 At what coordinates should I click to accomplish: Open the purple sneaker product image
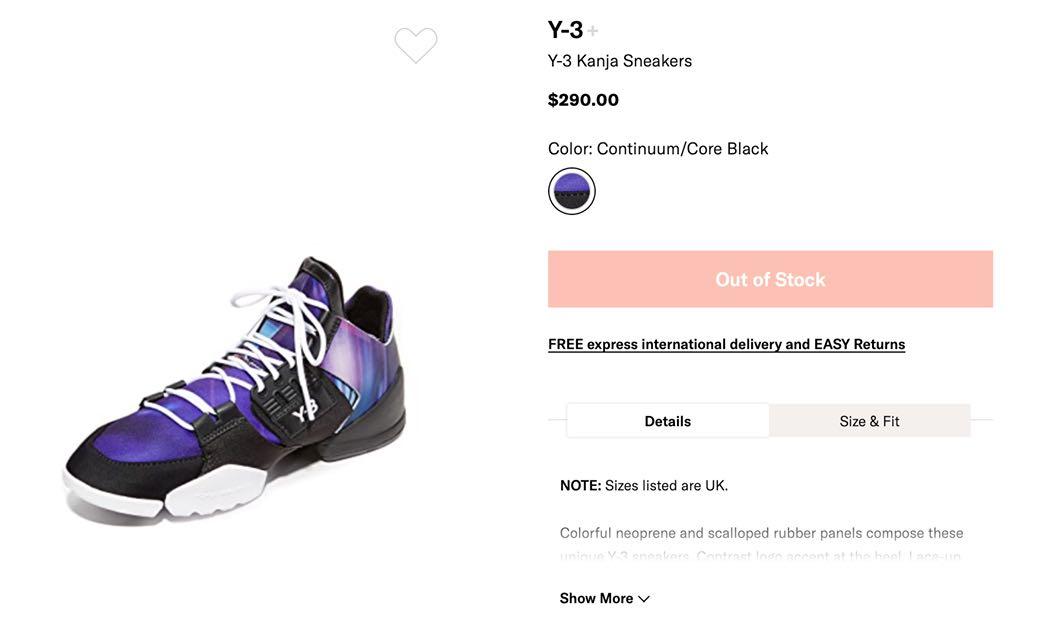(235, 388)
